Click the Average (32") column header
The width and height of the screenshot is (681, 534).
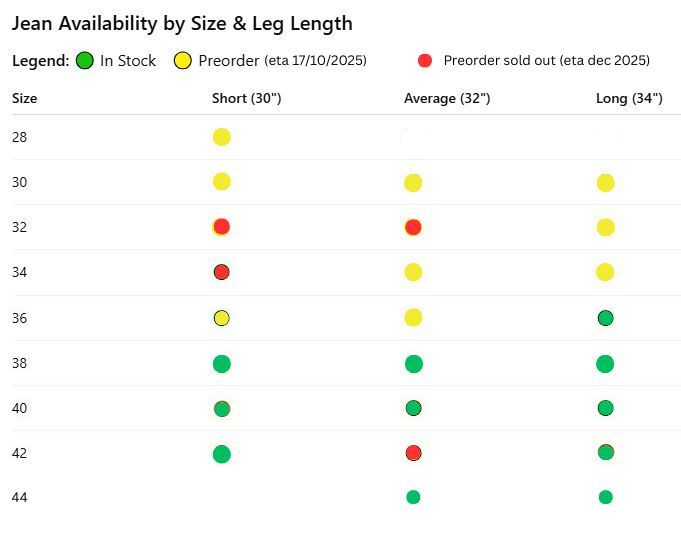[447, 99]
